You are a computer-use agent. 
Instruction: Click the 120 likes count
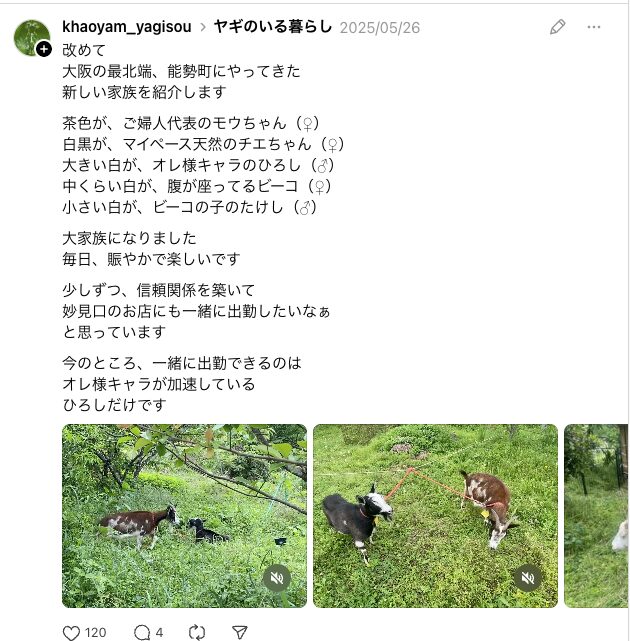(x=96, y=632)
